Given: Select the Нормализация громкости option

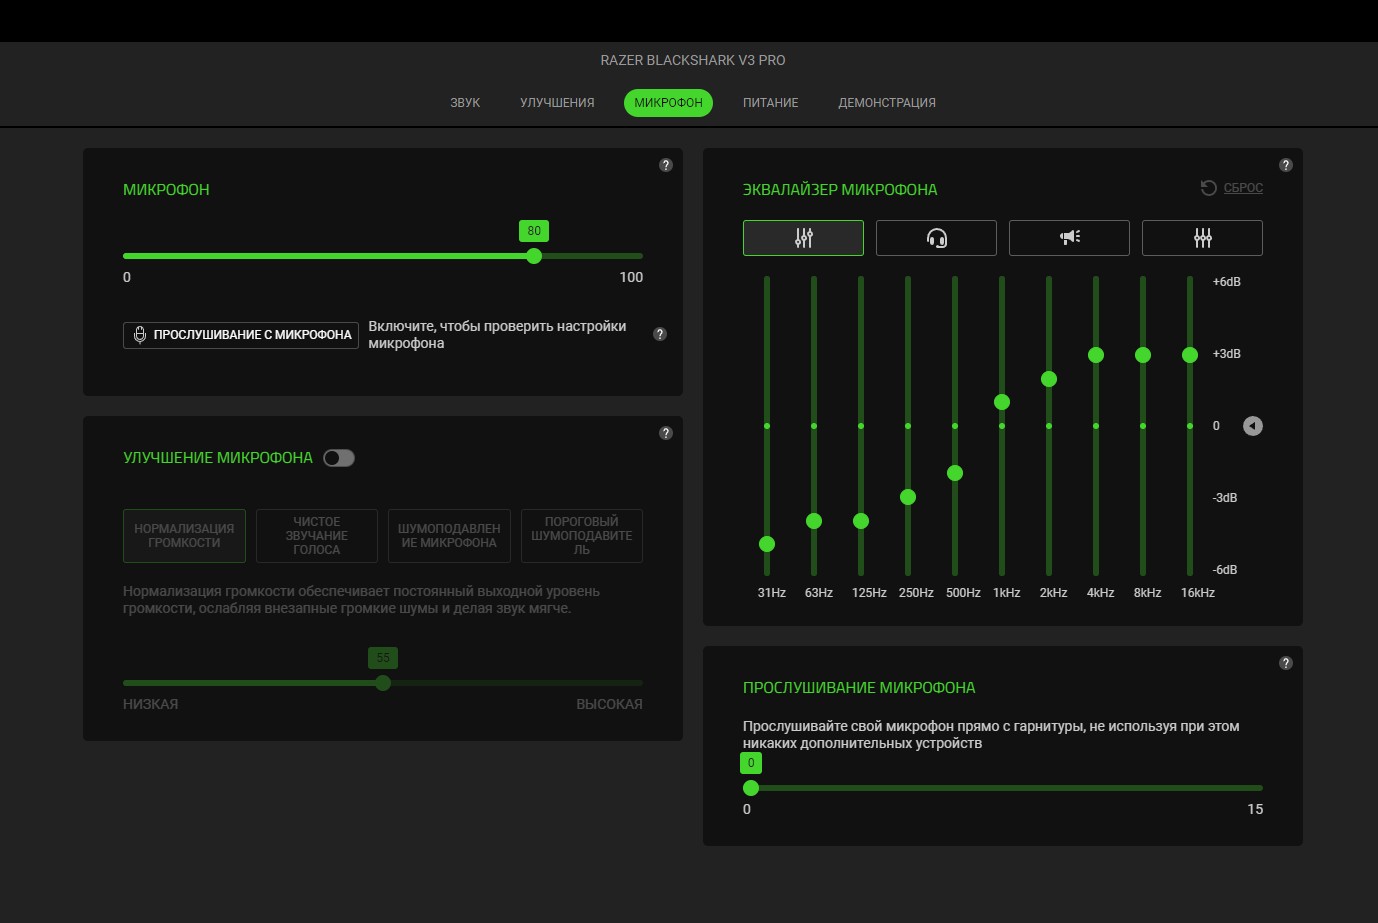Looking at the screenshot, I should coord(184,536).
